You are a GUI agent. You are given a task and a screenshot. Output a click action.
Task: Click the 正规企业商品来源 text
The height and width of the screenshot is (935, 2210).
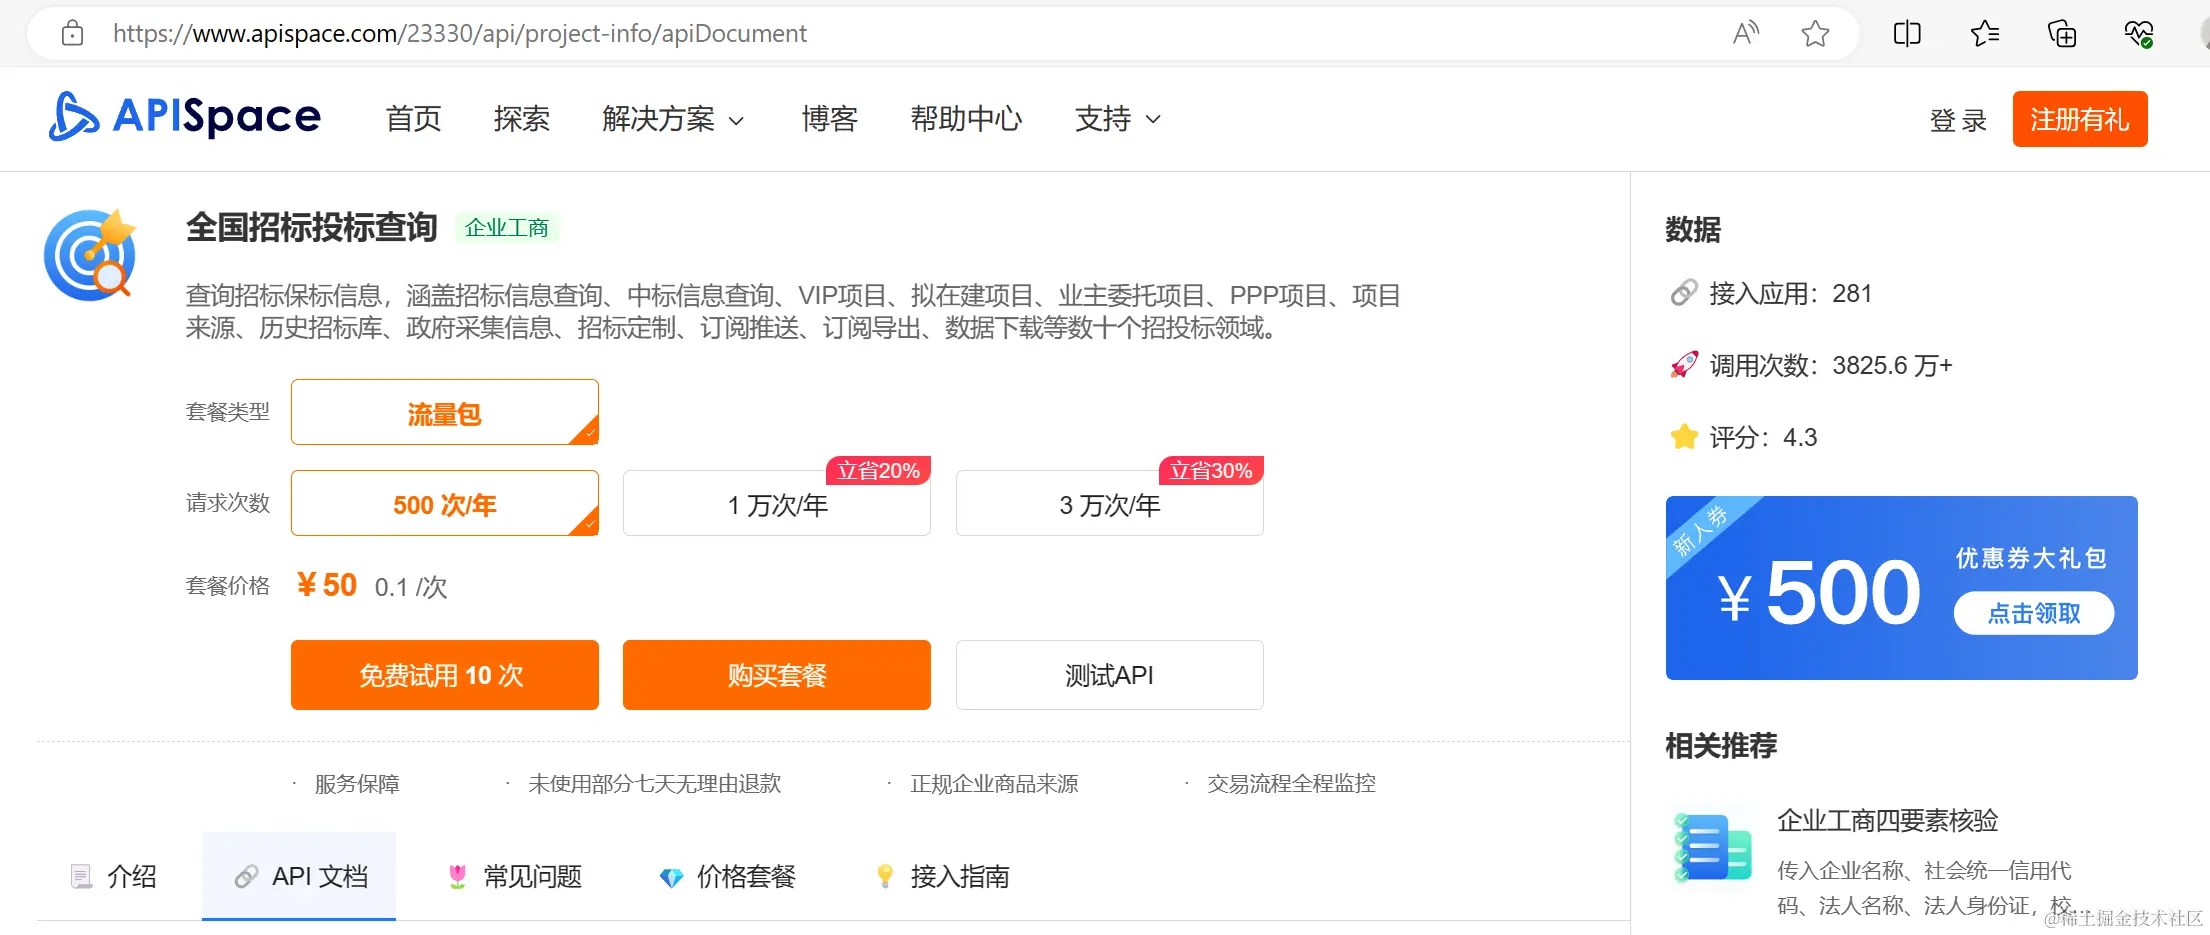coord(995,784)
